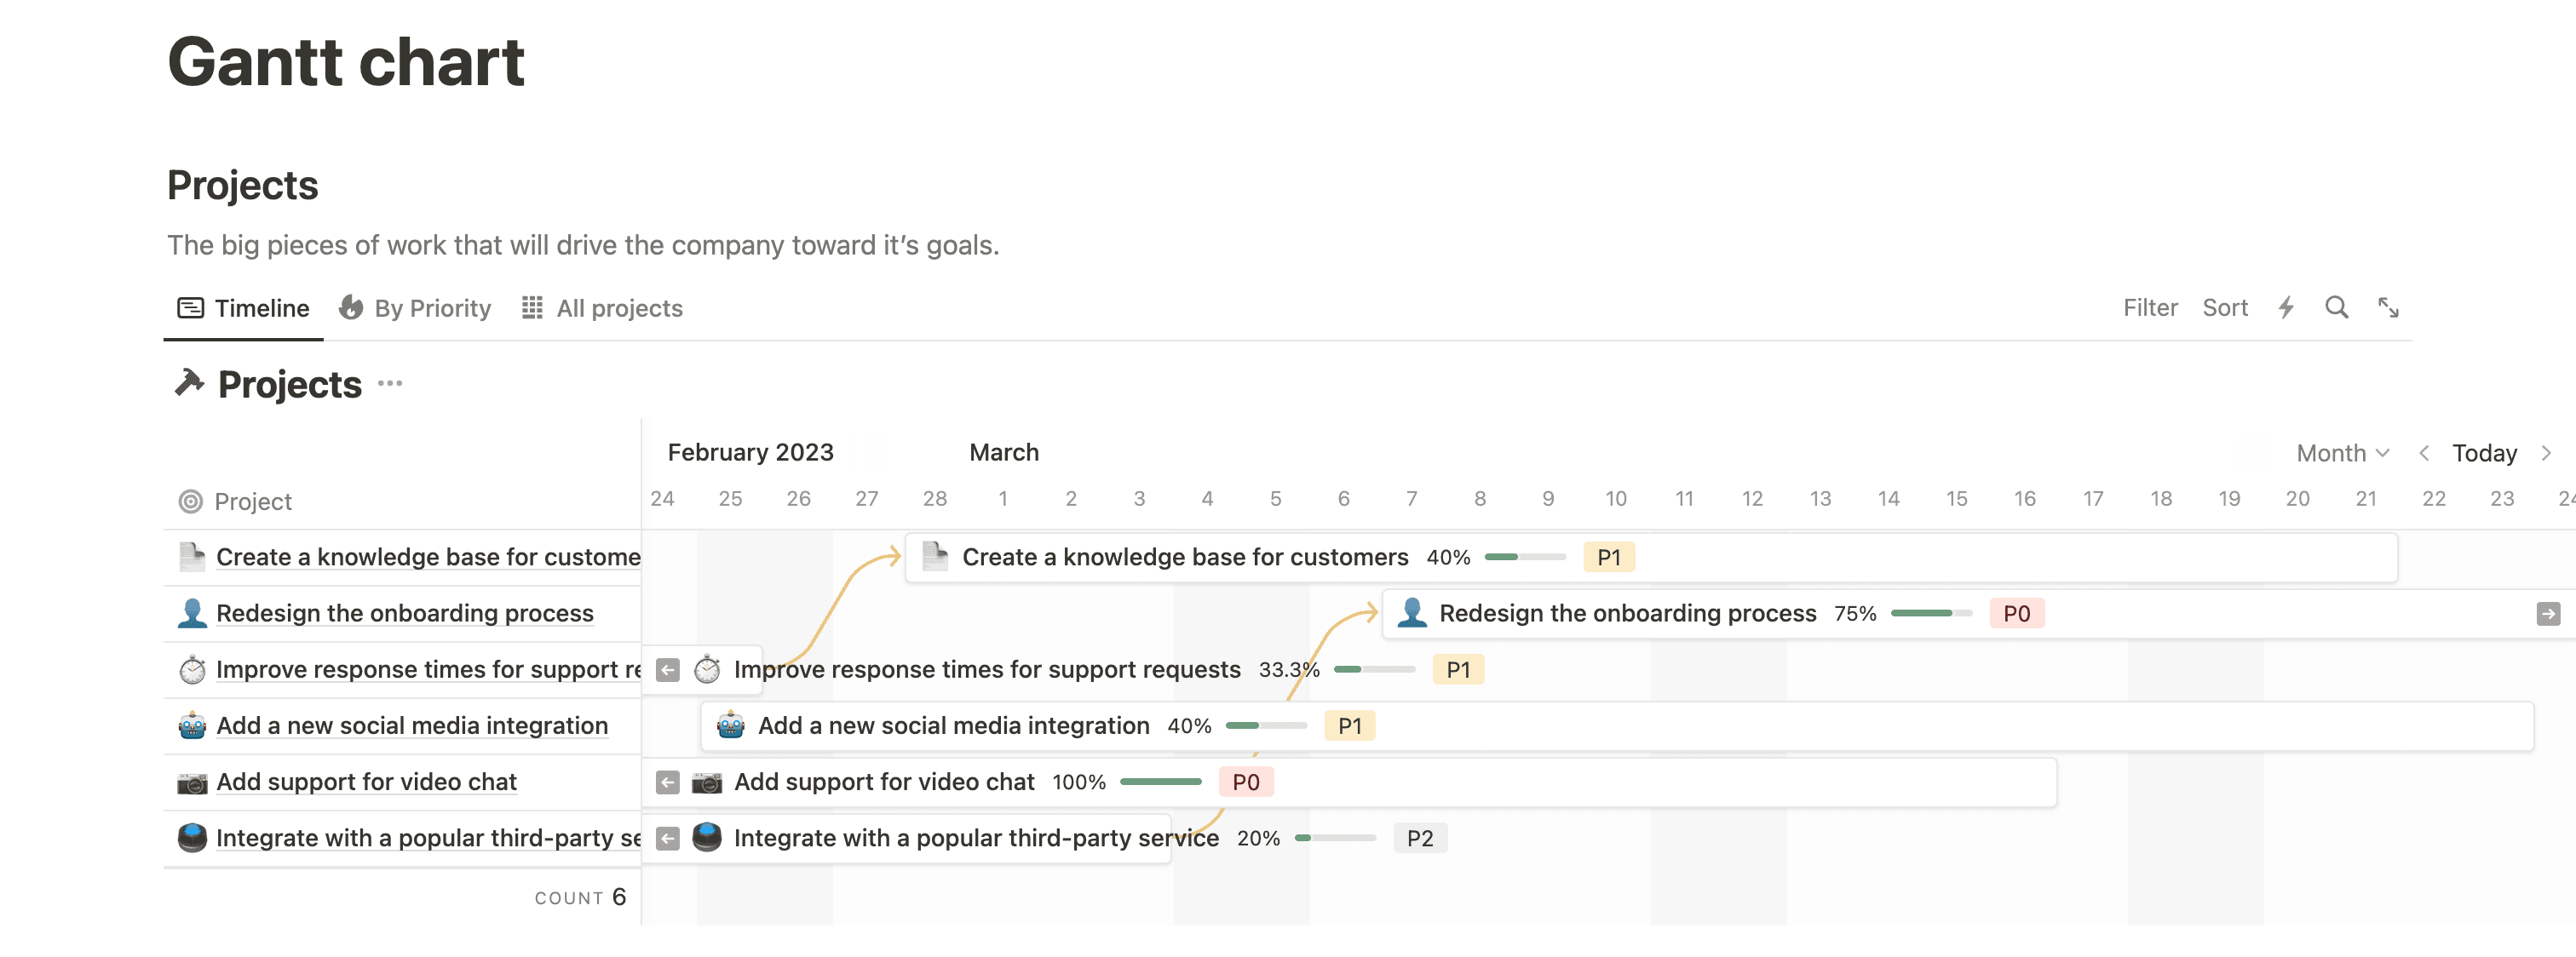Select the robot emoji on the social media row

pos(730,725)
